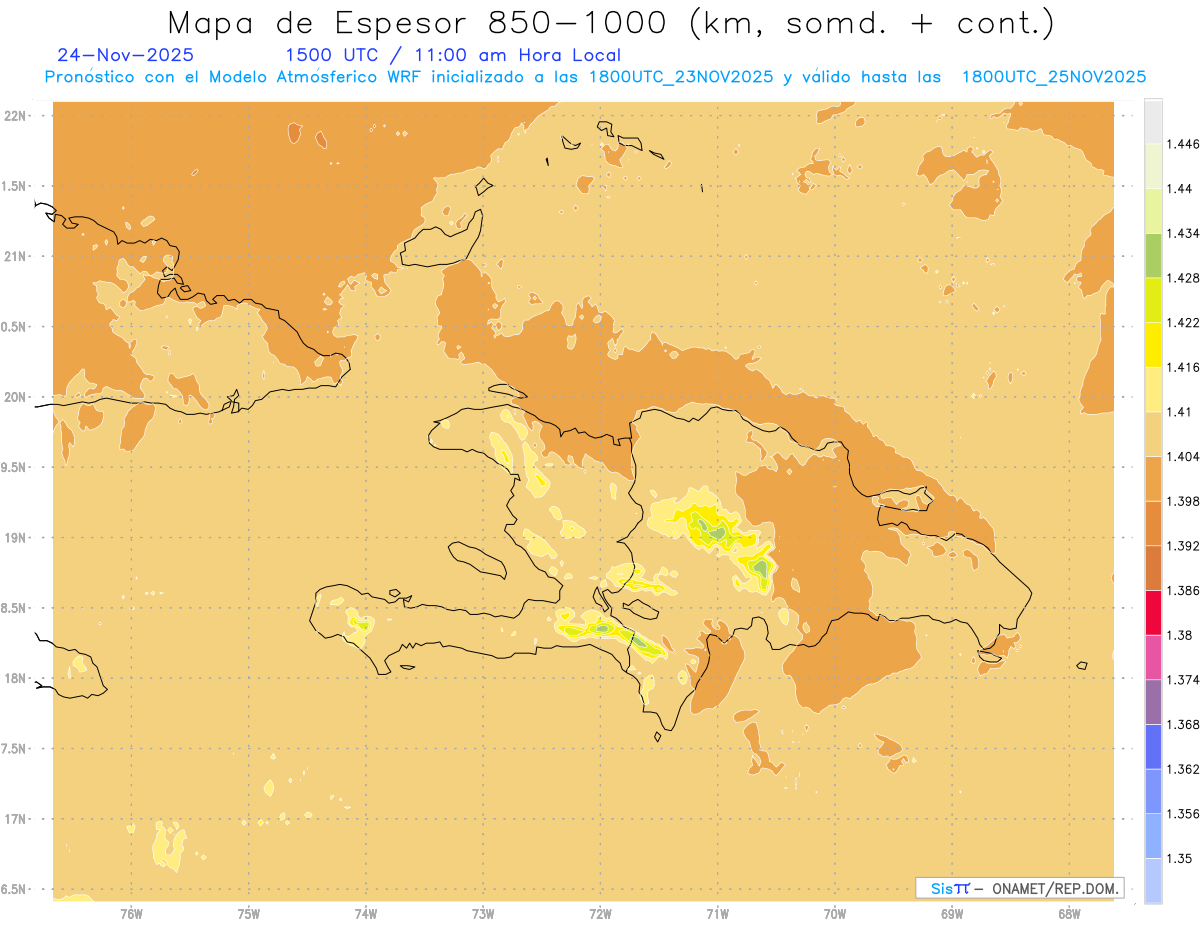Click the longitude label 74W
This screenshot has height=927, width=1200.
point(366,914)
